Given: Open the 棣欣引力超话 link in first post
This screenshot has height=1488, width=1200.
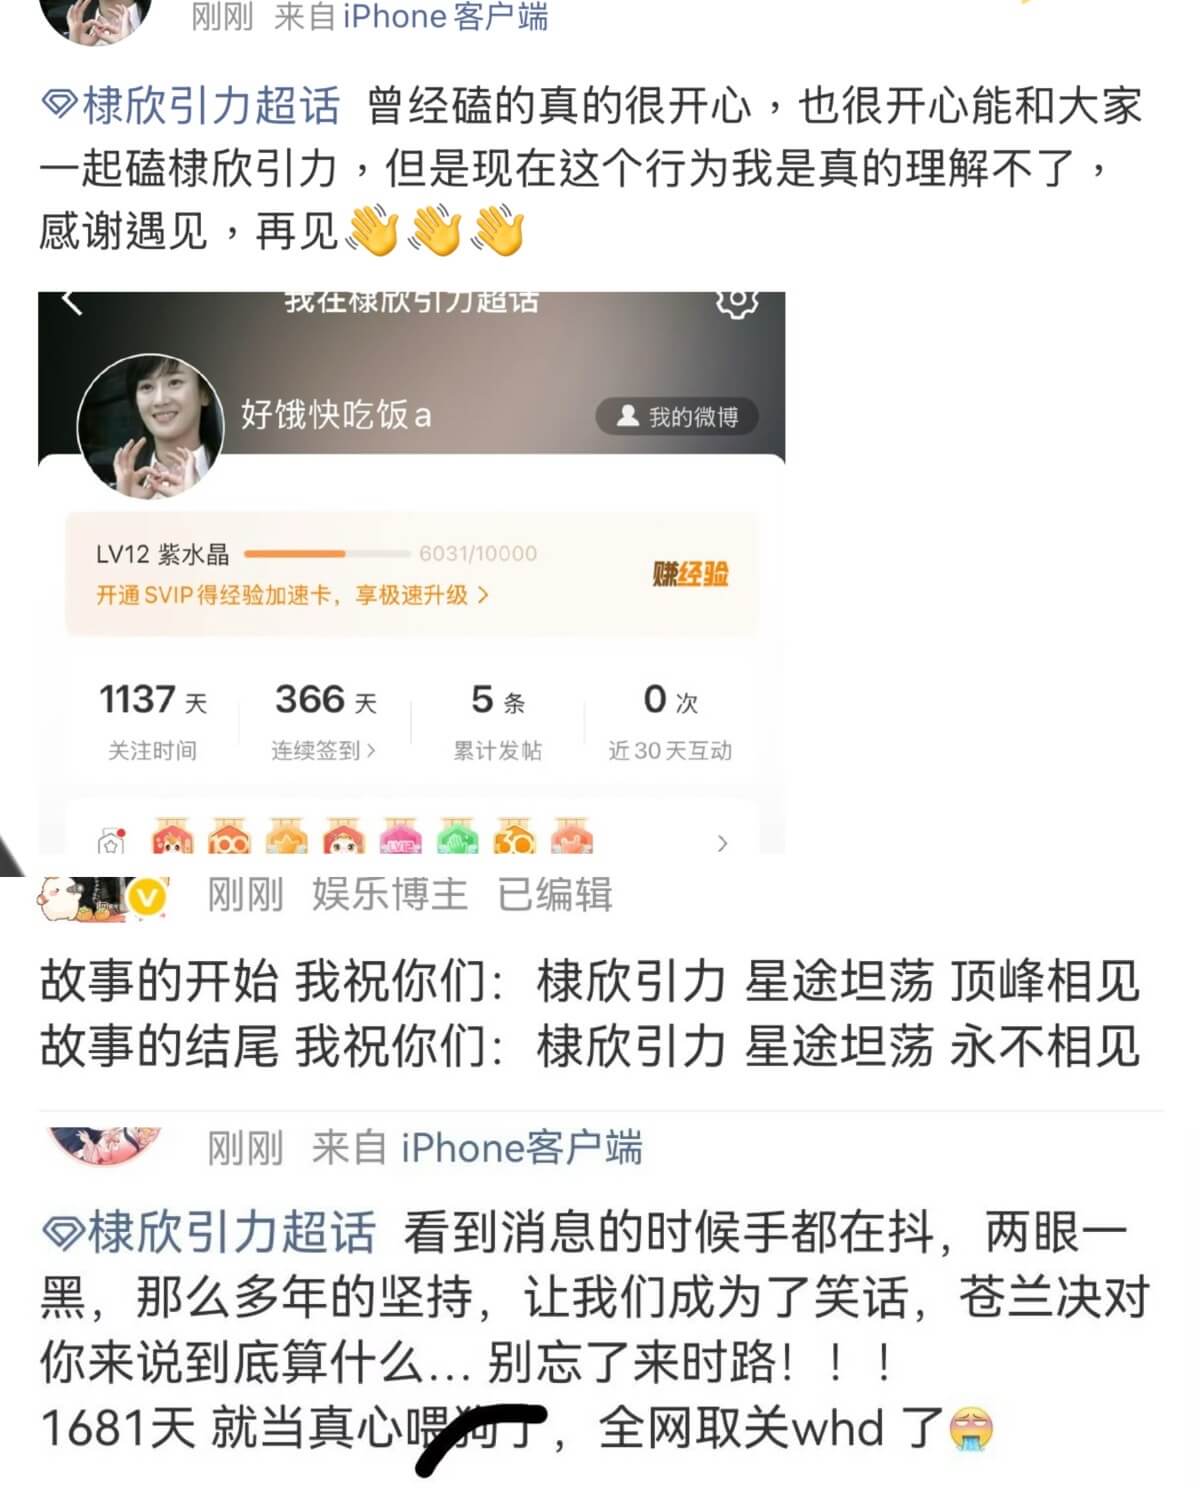Looking at the screenshot, I should (x=211, y=105).
